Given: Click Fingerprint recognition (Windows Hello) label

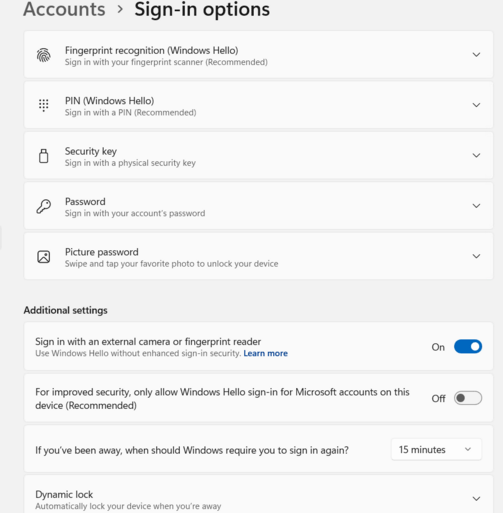Looking at the screenshot, I should [x=151, y=50].
